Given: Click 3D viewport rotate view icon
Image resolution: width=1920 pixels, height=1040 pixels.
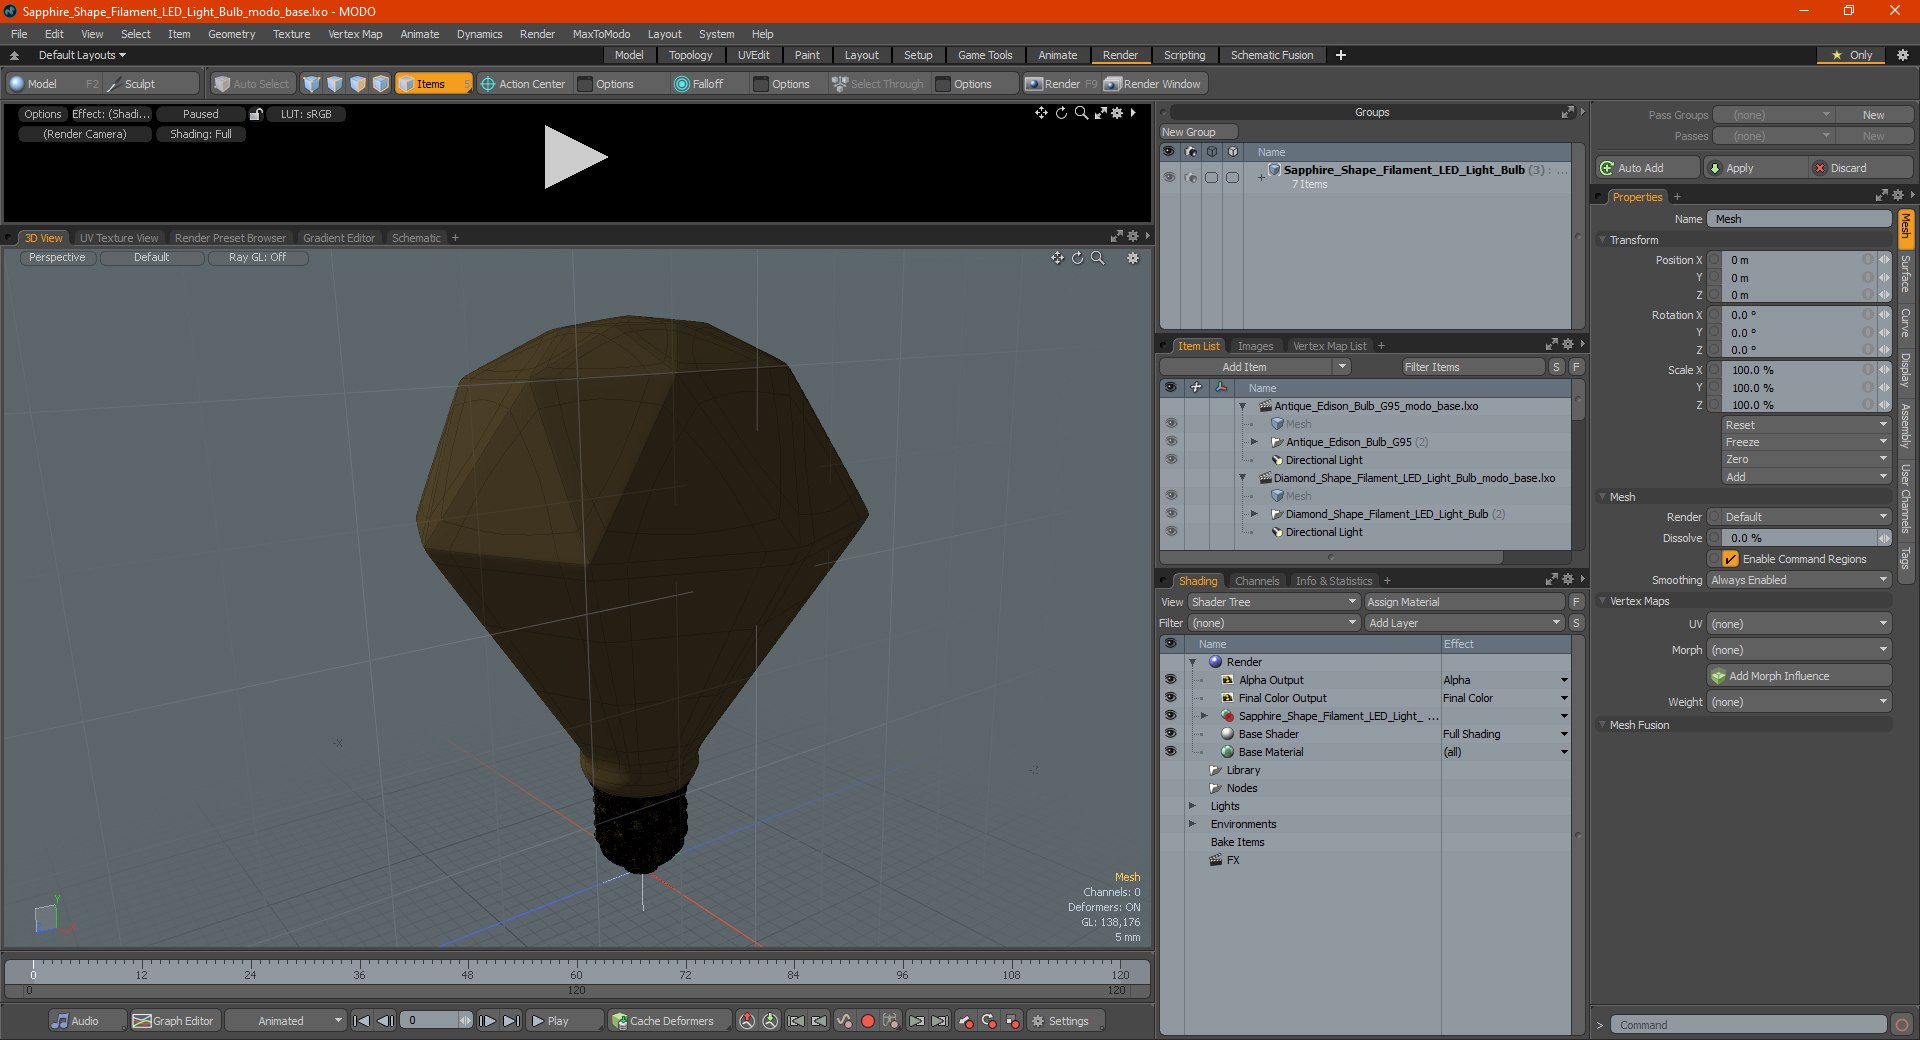Looking at the screenshot, I should tap(1077, 258).
